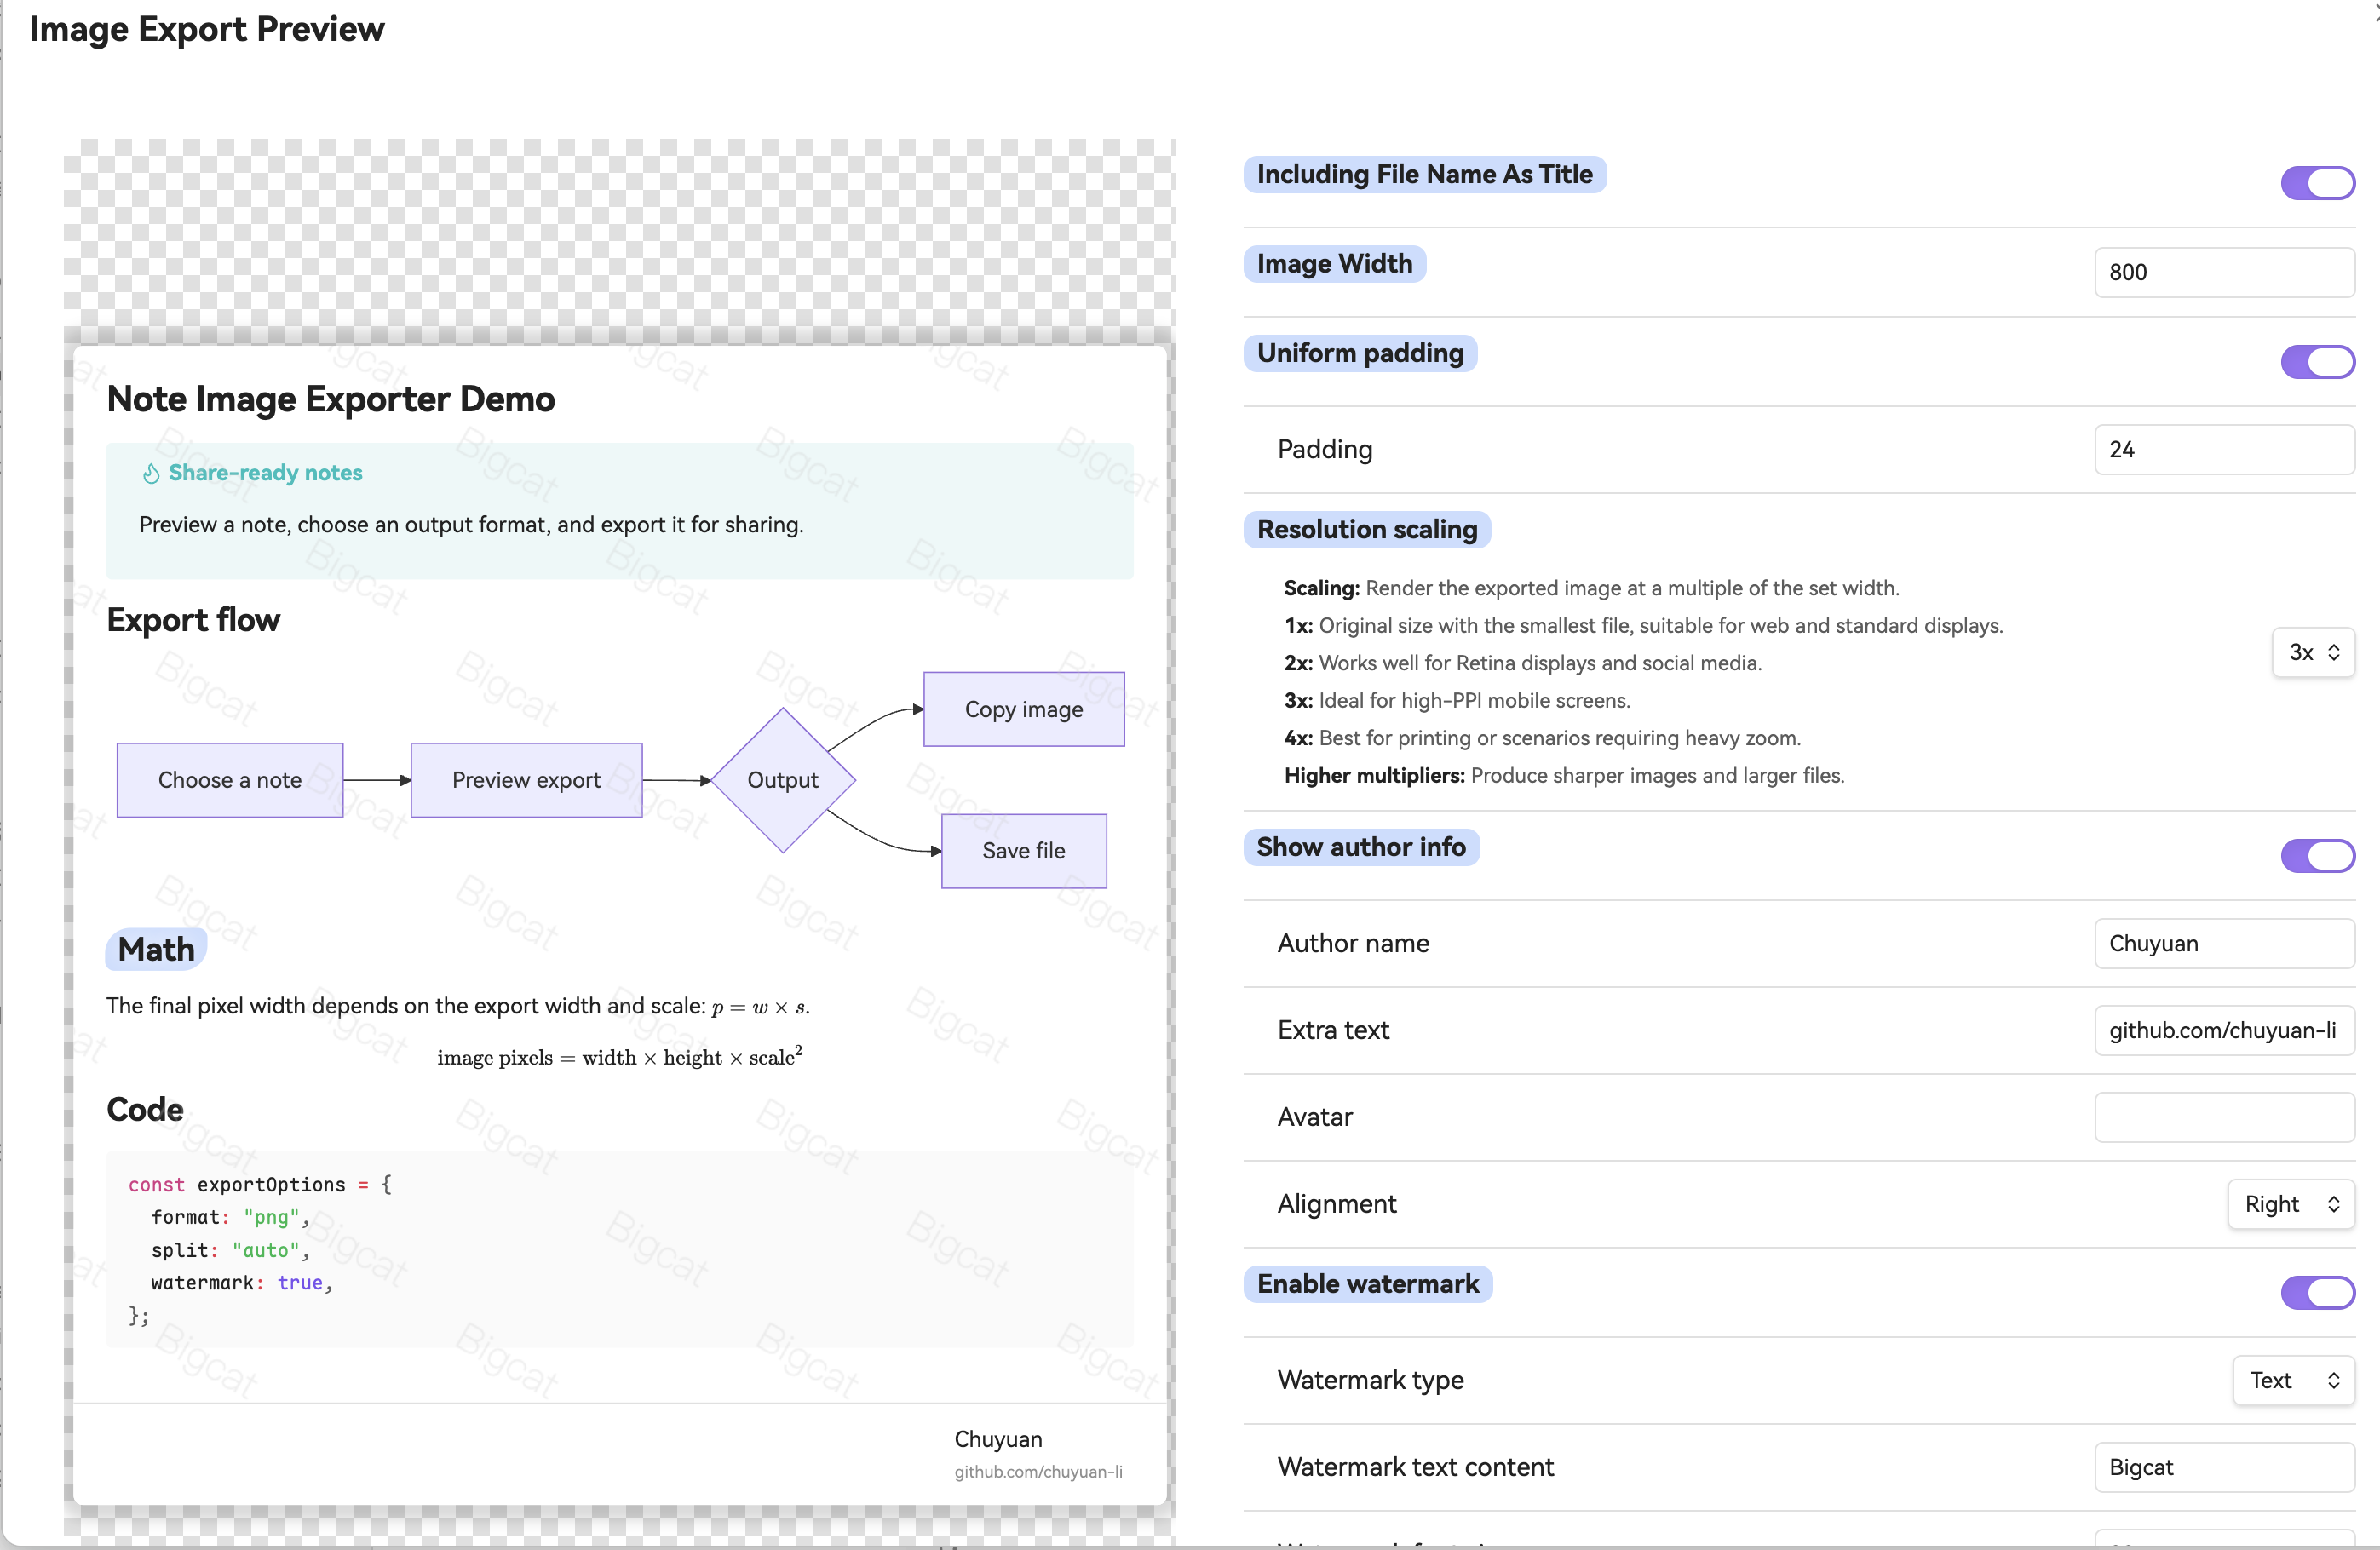Click the Image Width input field
The width and height of the screenshot is (2380, 1550).
[2224, 272]
